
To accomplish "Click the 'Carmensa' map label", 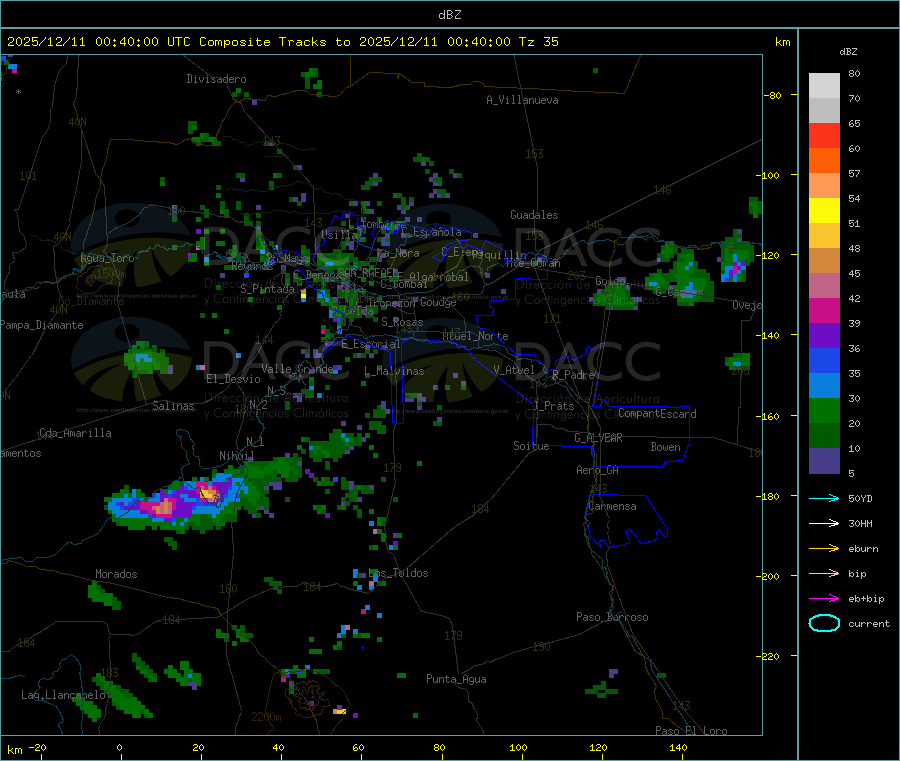I will pyautogui.click(x=612, y=506).
